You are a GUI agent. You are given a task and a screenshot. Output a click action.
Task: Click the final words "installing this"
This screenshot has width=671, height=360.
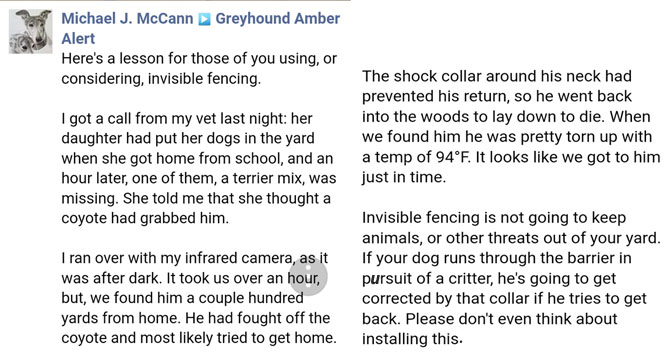pos(411,339)
